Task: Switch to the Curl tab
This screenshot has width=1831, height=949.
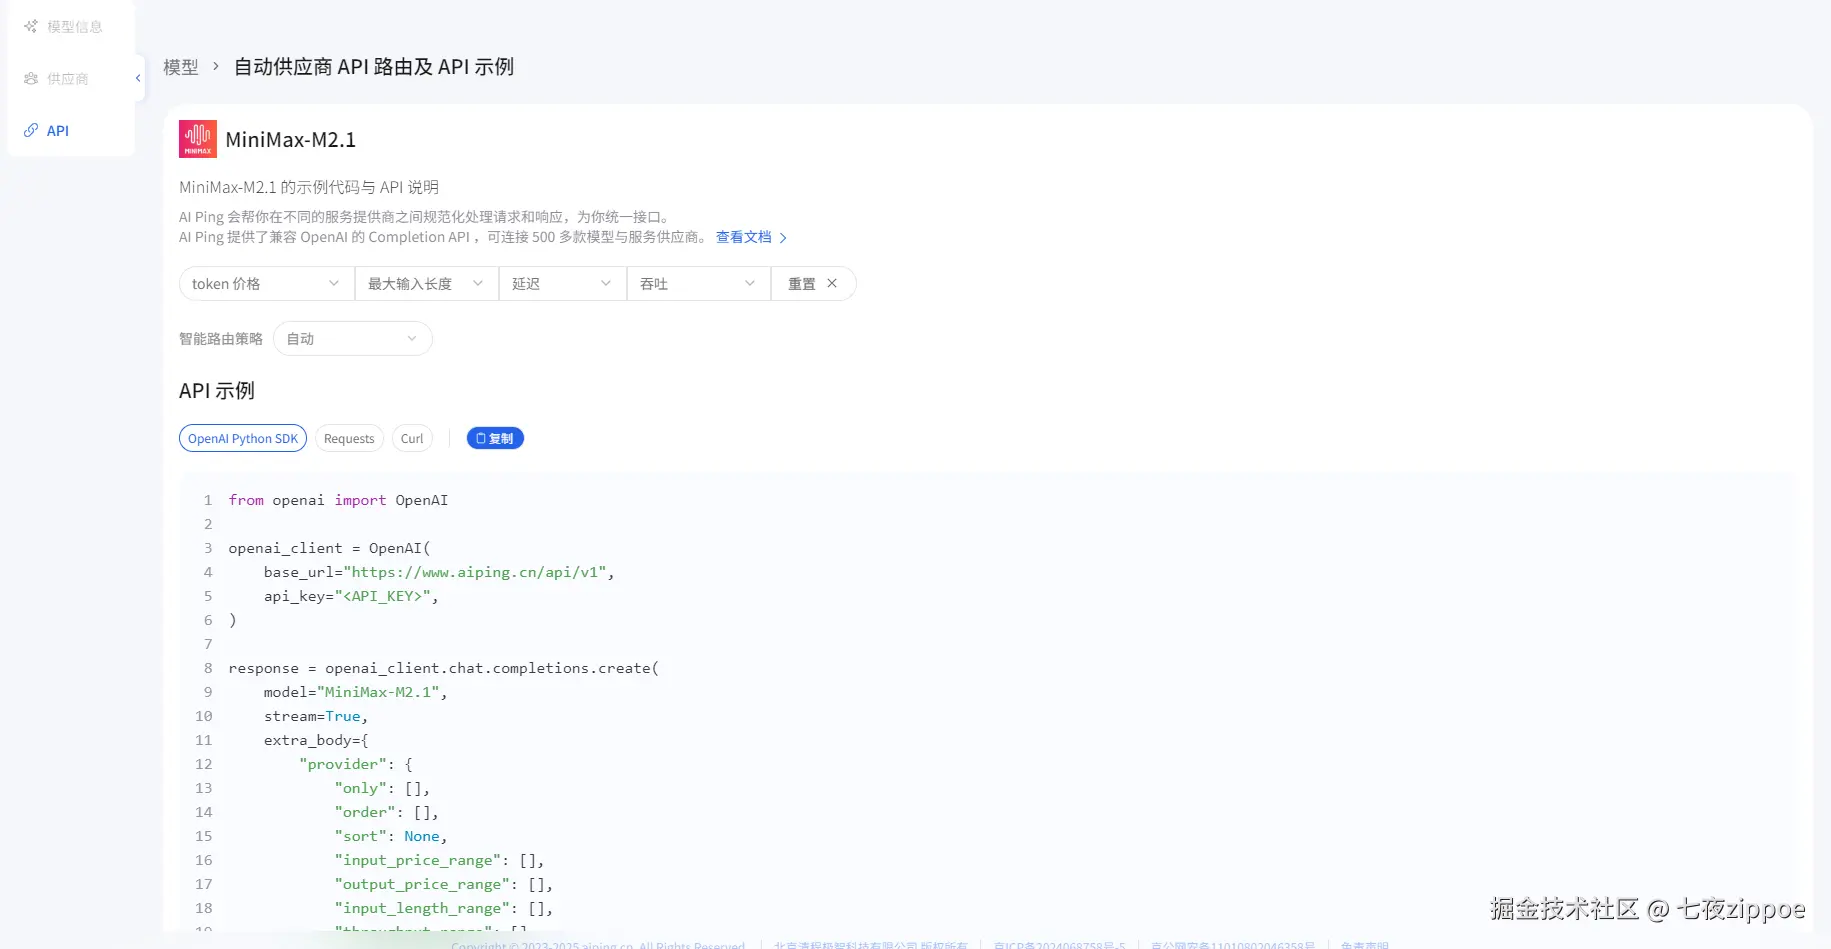Action: point(412,439)
